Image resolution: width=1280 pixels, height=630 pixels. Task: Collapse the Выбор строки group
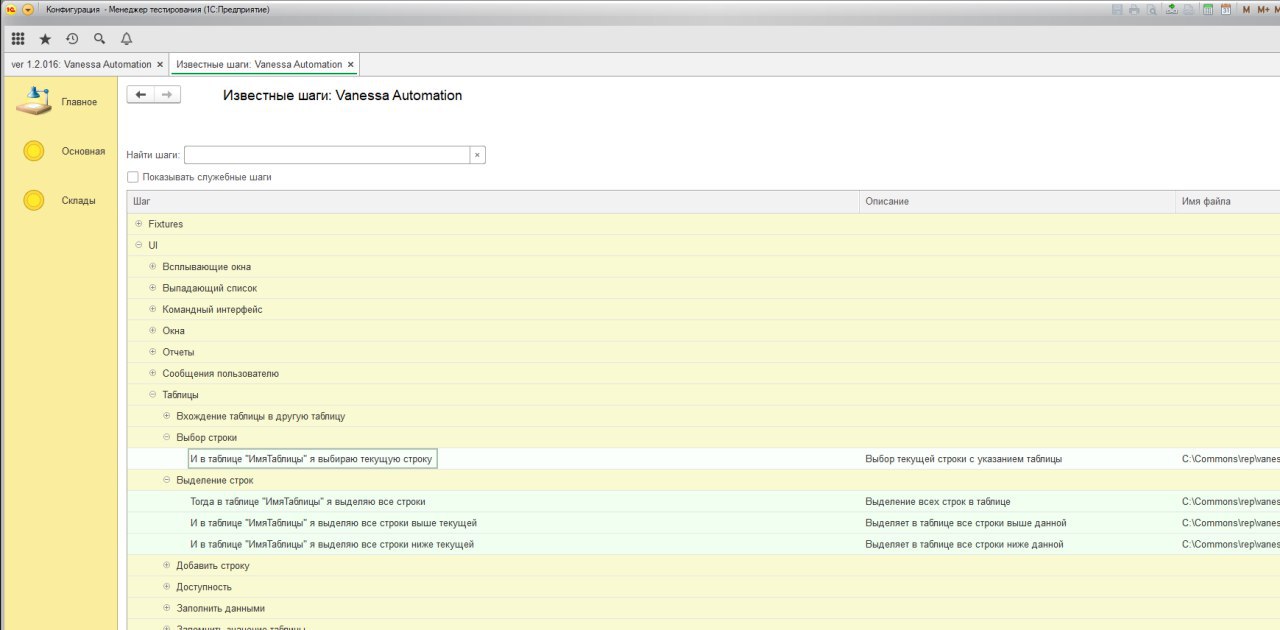[167, 437]
